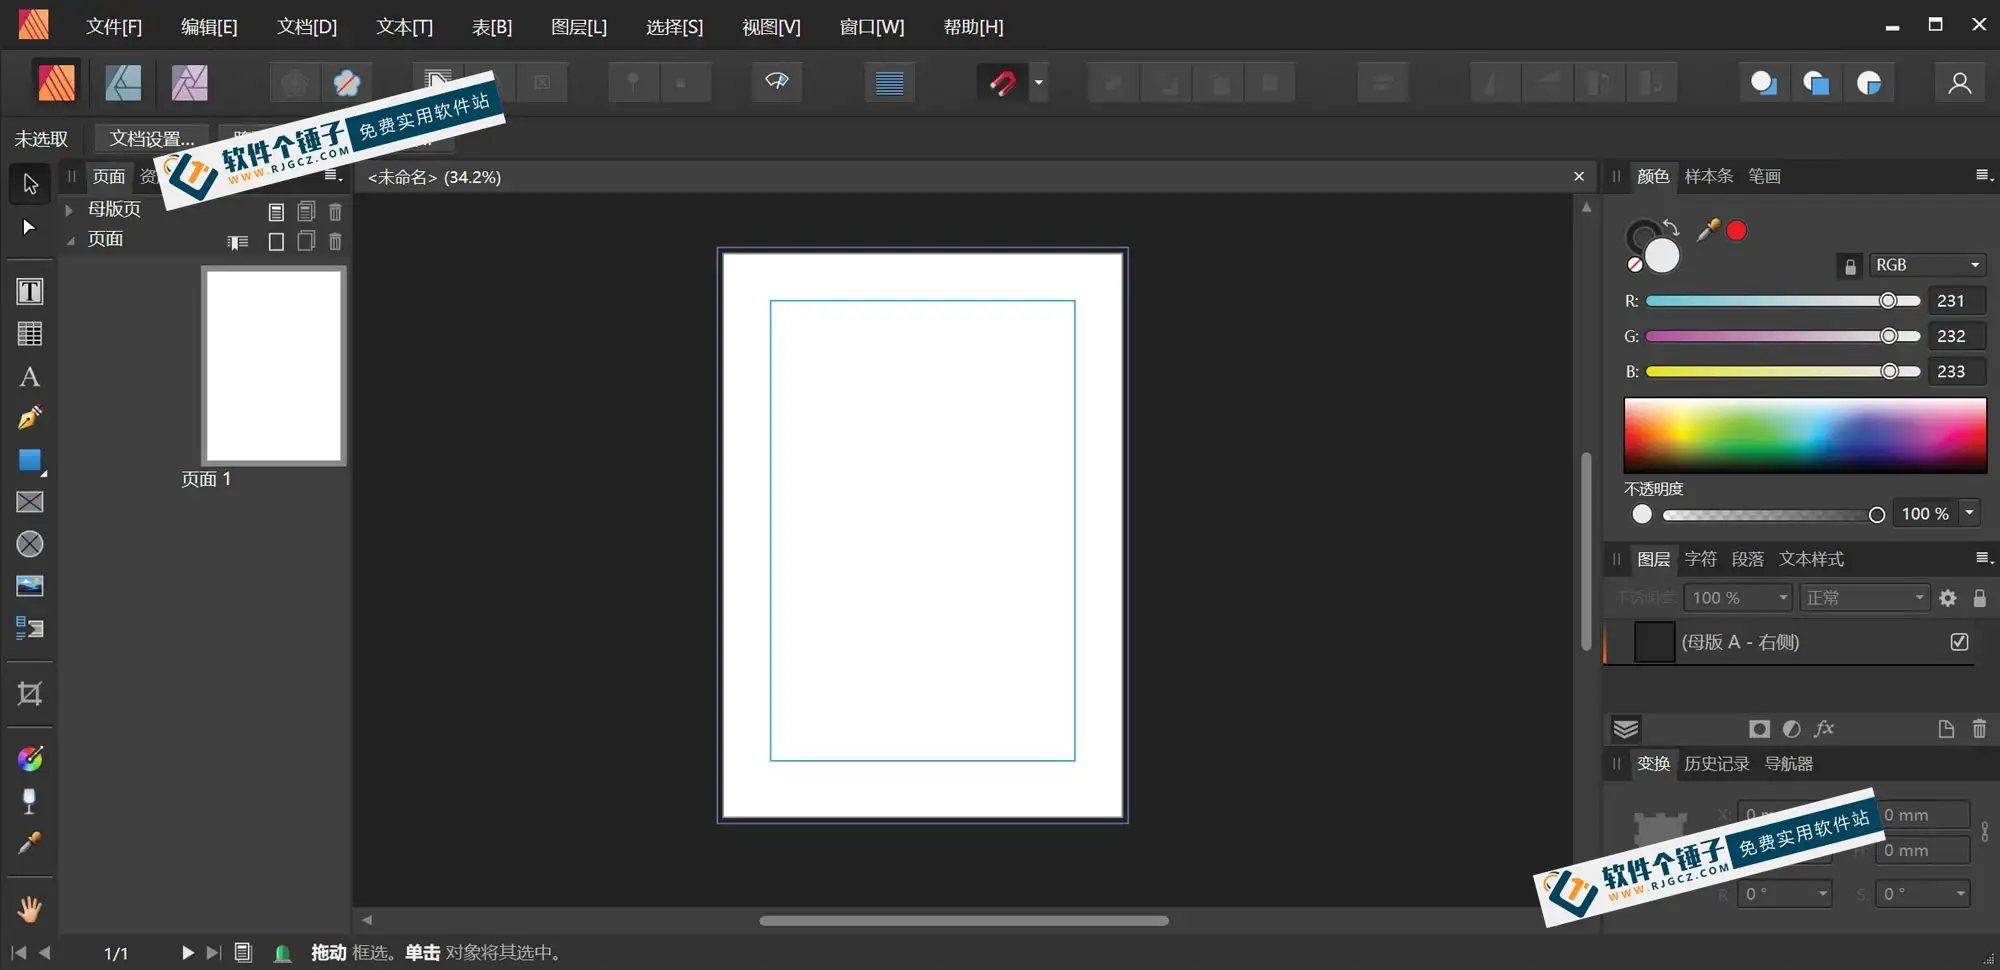Open the 文件[F] menu
The image size is (2000, 970).
tap(113, 26)
